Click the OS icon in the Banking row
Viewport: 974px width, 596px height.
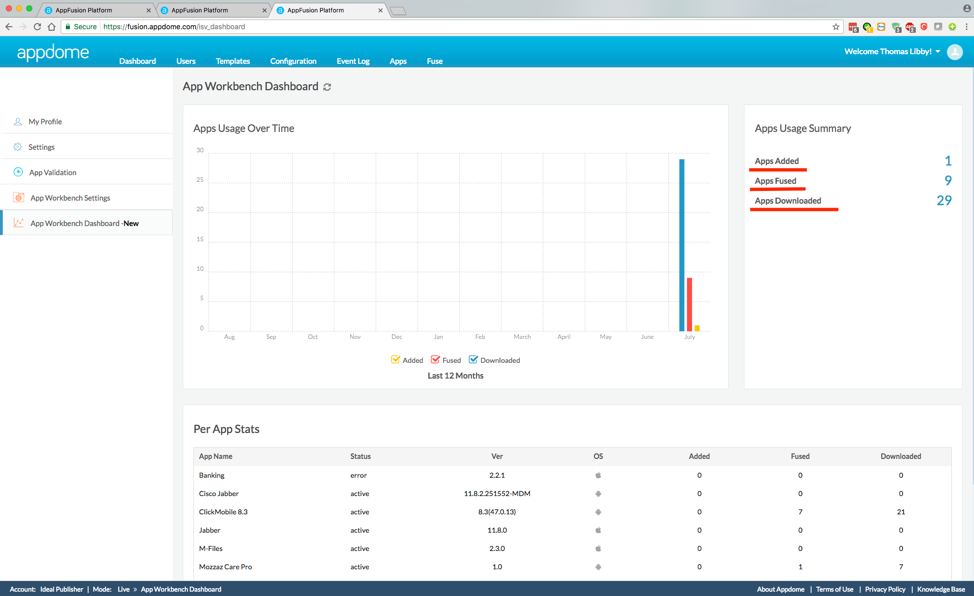click(x=598, y=475)
